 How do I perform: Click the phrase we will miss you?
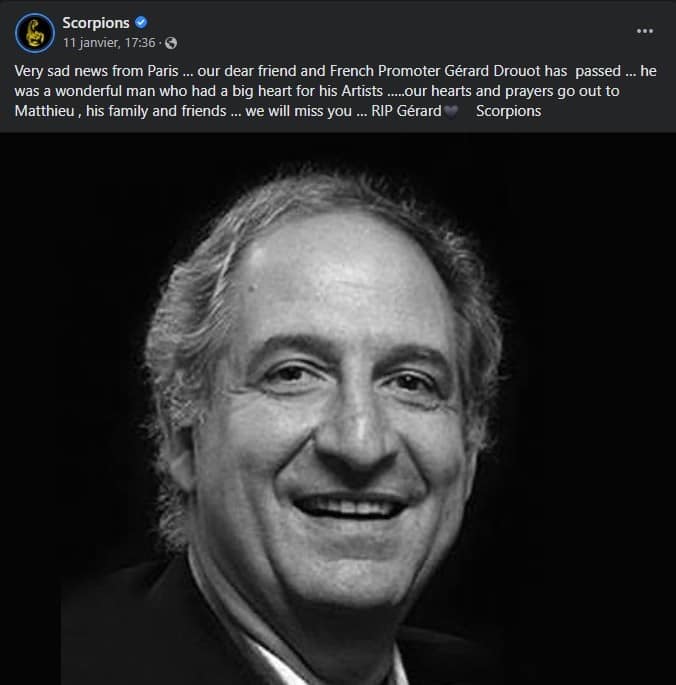[298, 111]
